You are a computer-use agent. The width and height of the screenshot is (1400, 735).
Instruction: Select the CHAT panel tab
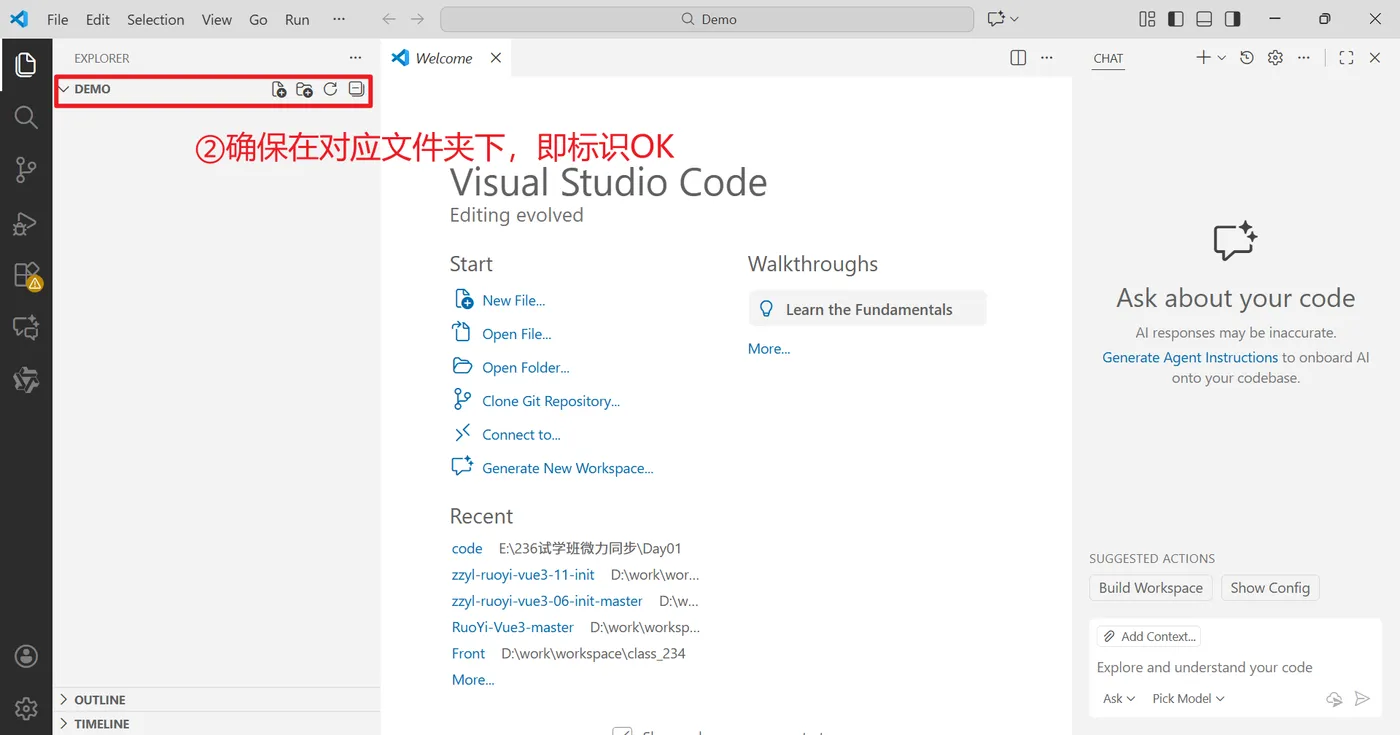click(1108, 58)
